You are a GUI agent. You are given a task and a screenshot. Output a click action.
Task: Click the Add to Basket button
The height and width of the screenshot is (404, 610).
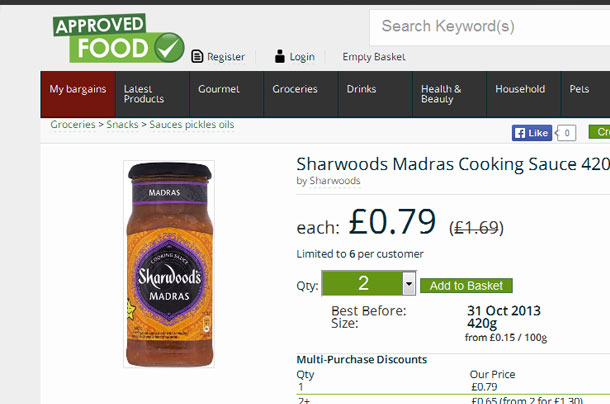466,286
